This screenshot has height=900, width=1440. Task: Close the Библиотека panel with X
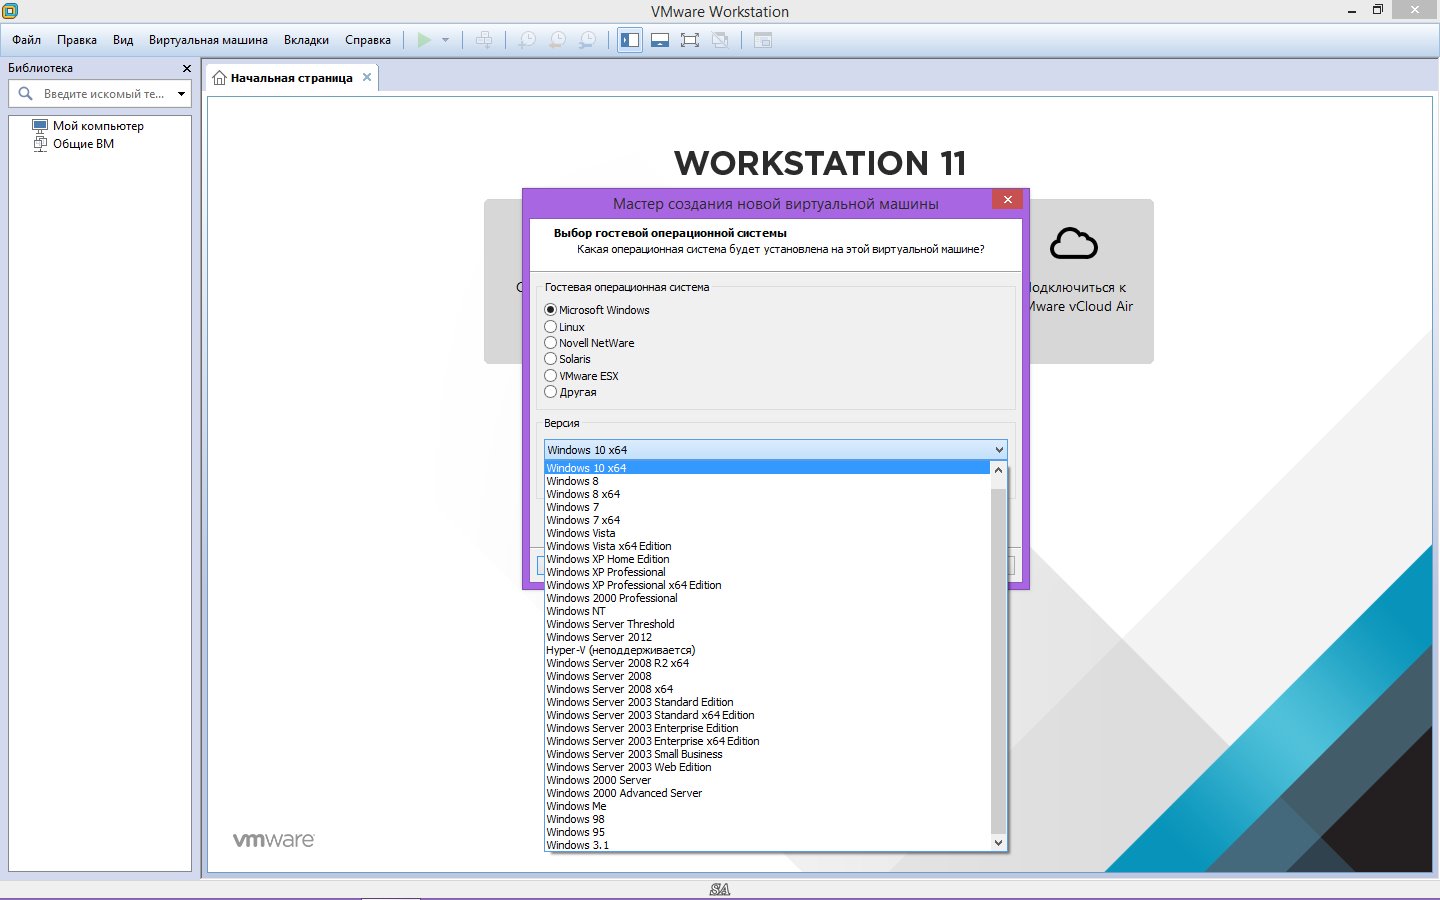pos(186,68)
